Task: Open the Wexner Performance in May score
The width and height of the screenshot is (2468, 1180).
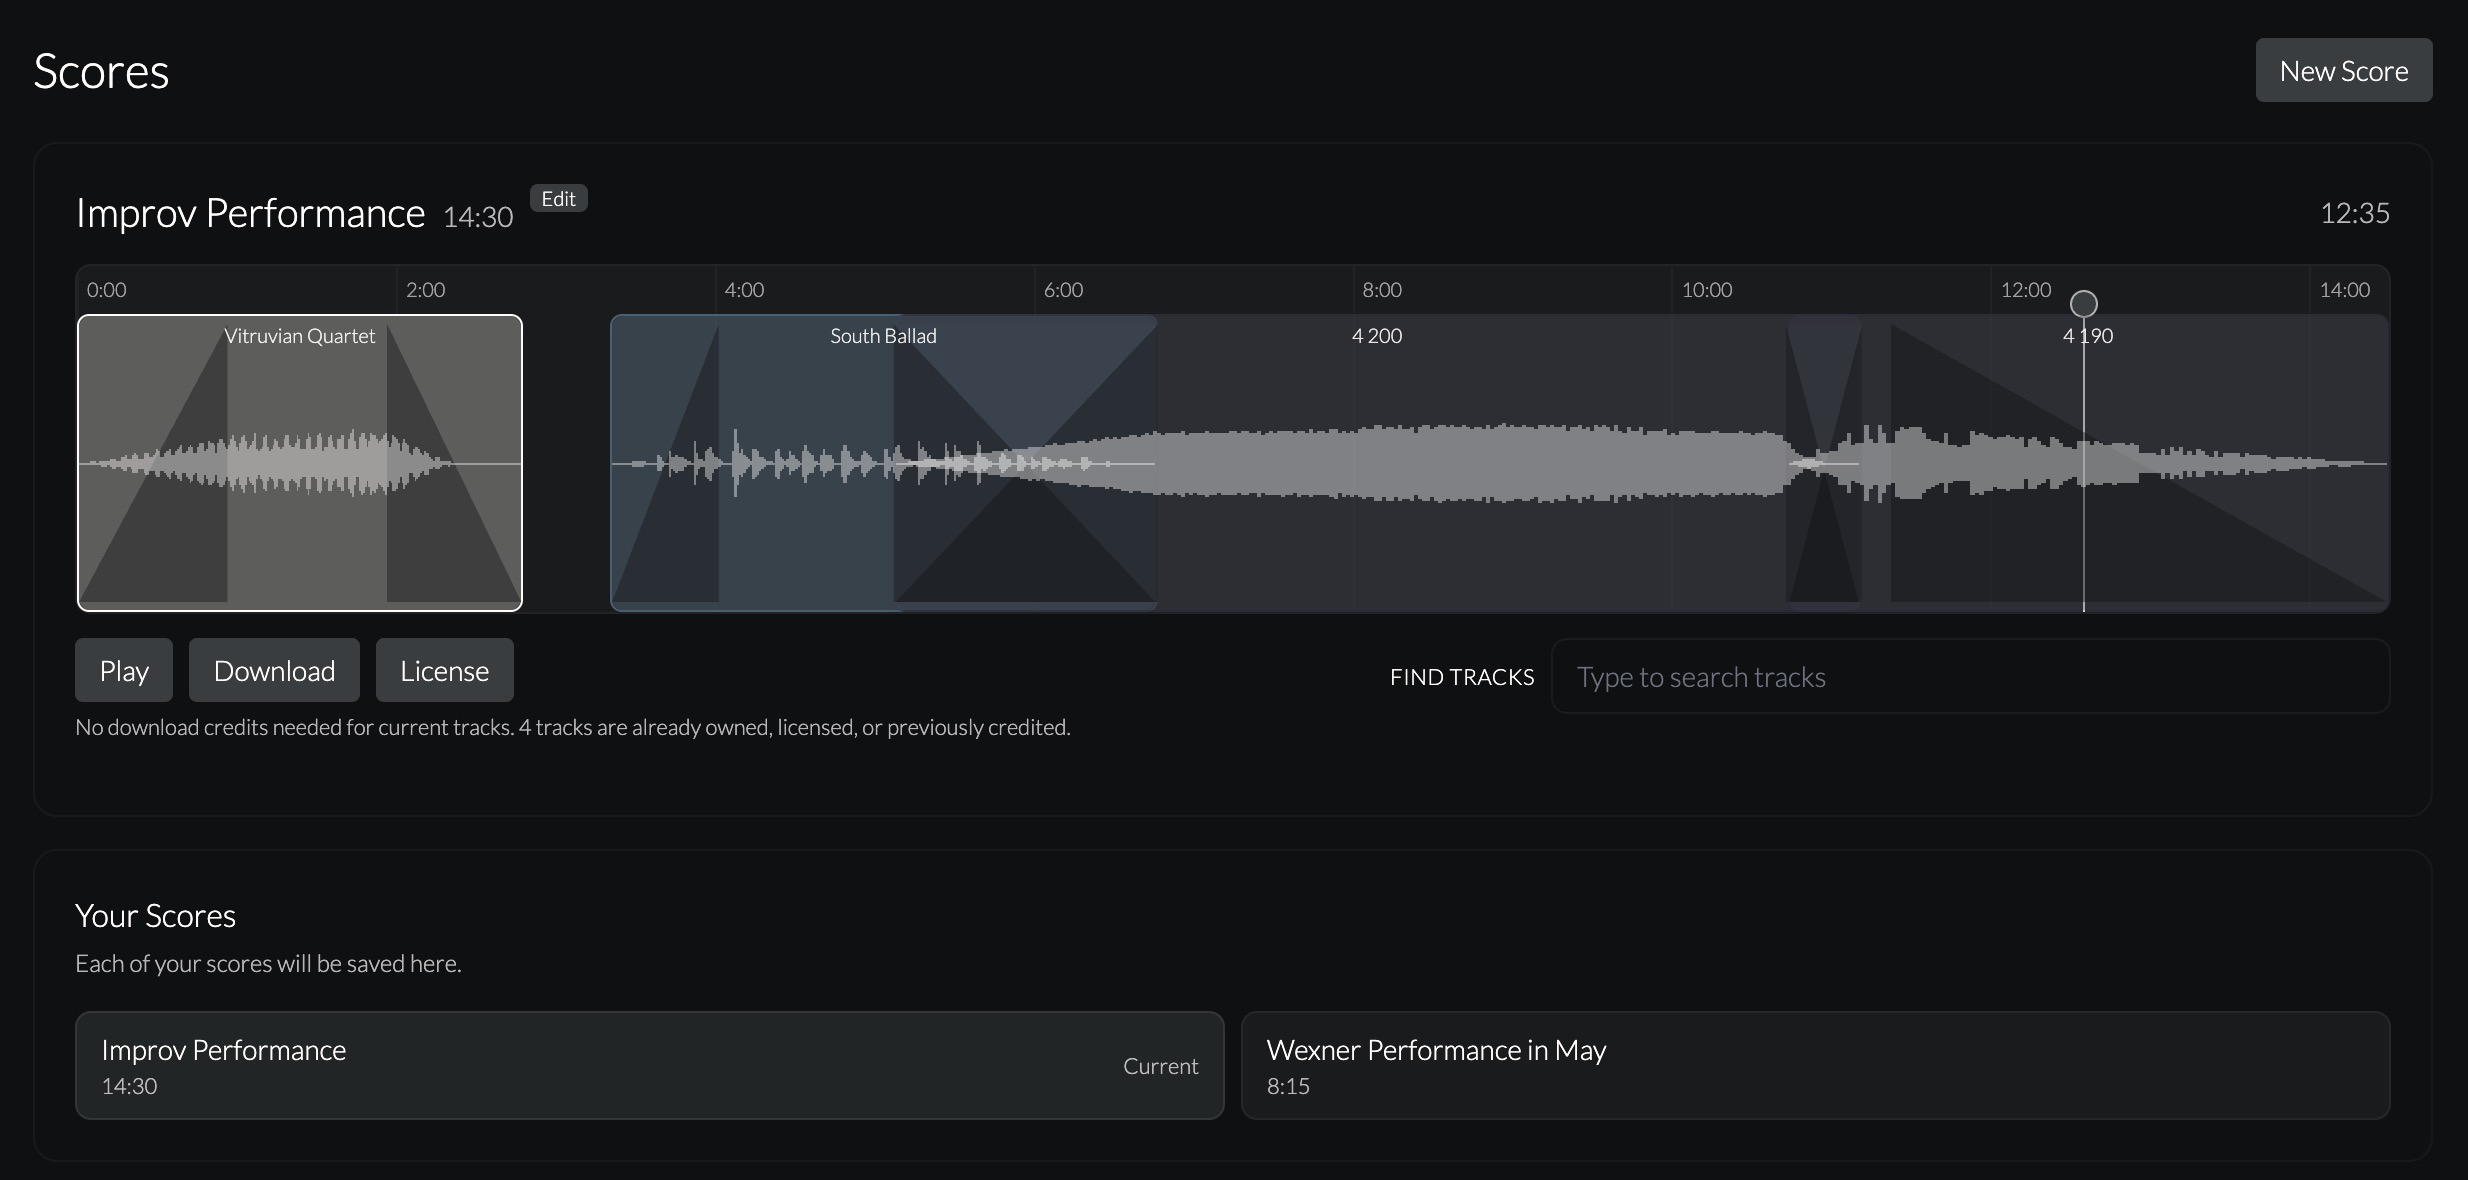Action: (x=1814, y=1065)
